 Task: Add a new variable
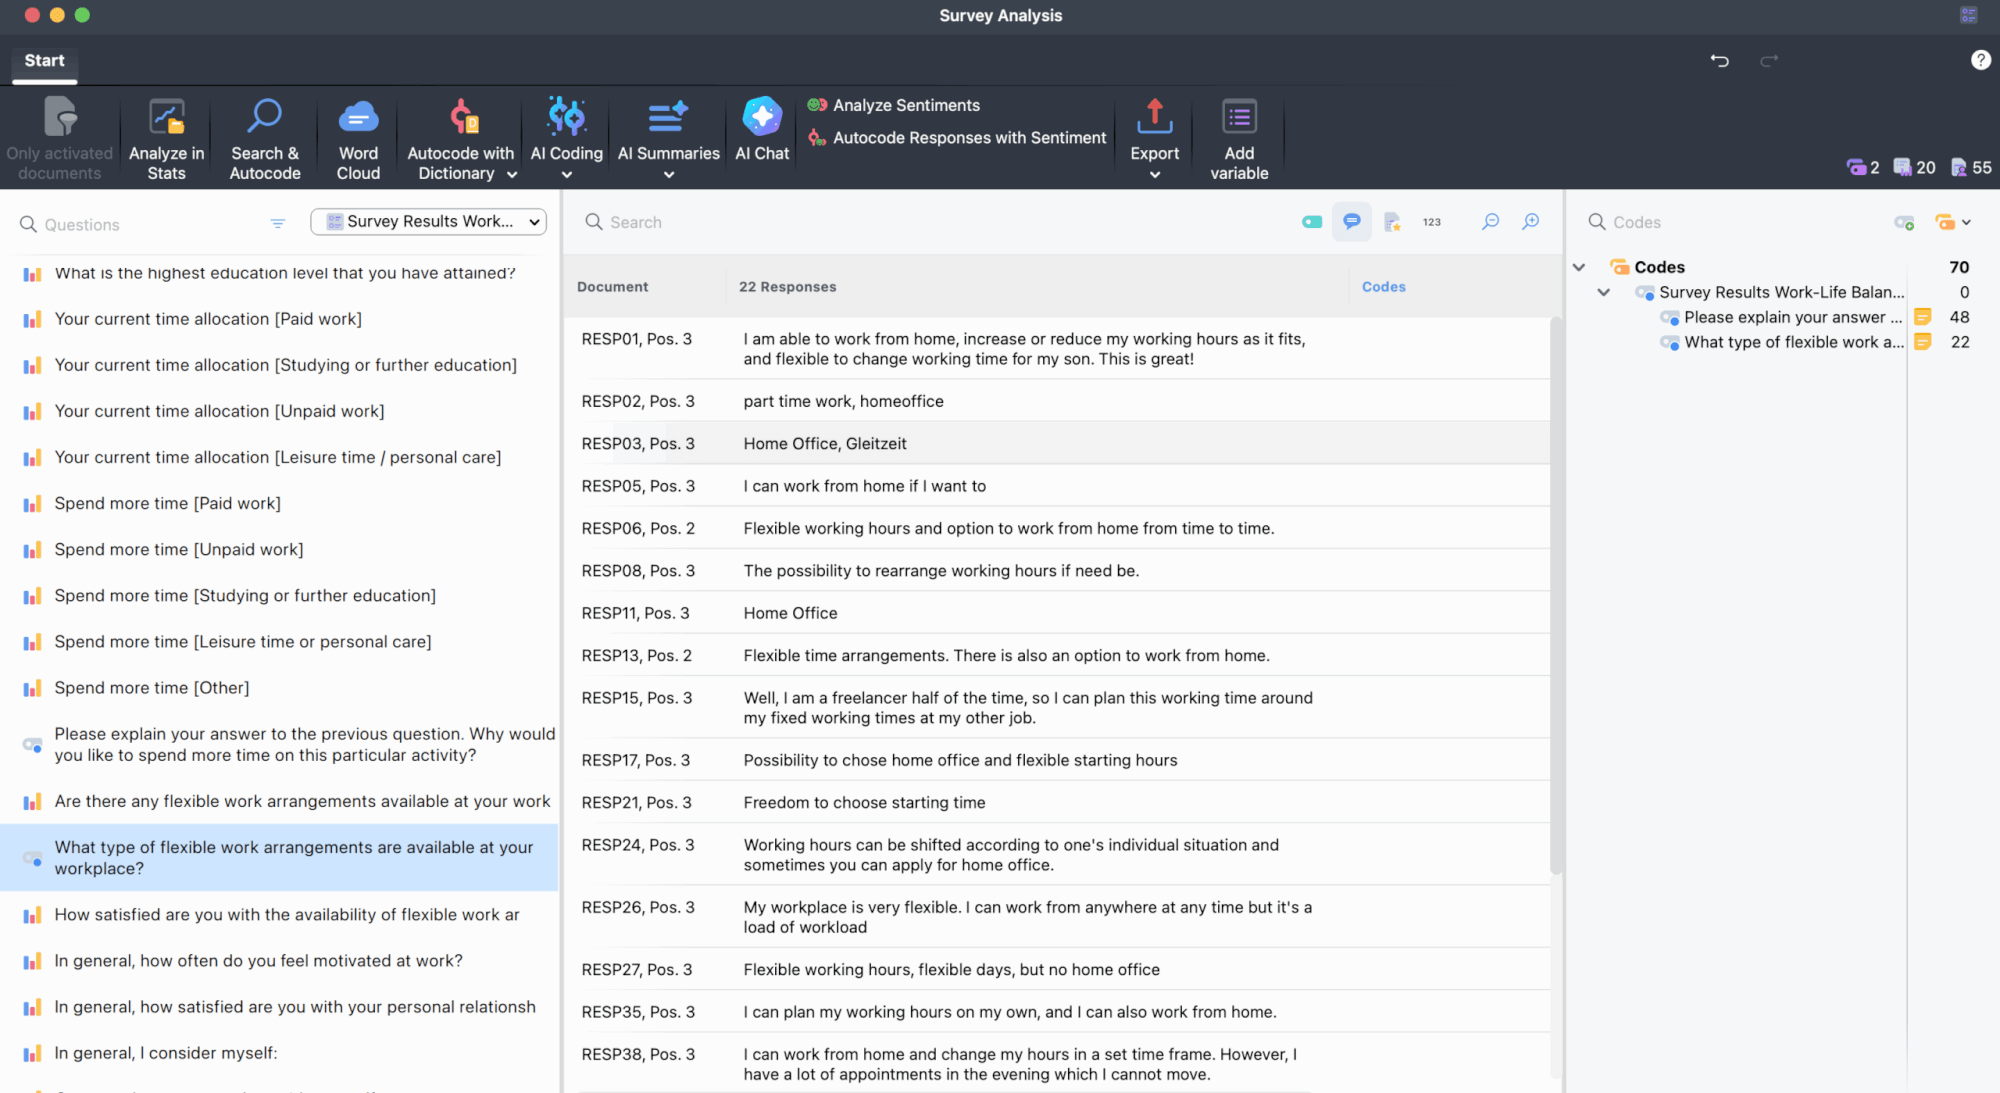(1238, 137)
